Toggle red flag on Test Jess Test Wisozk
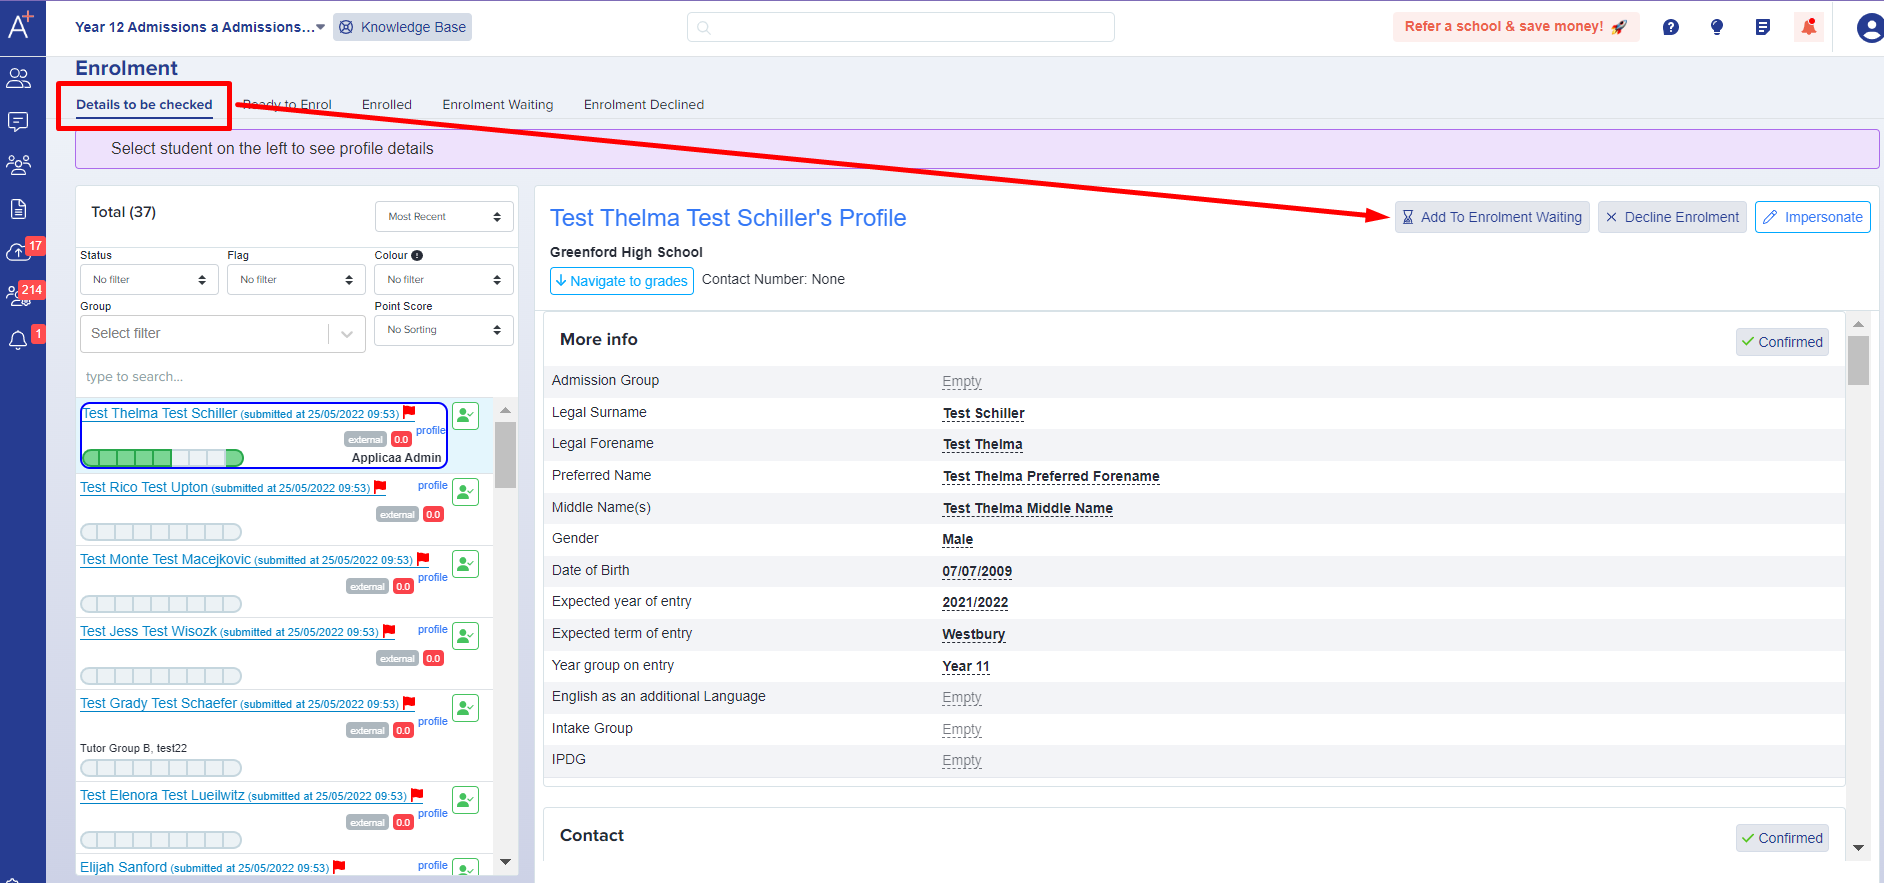 [389, 631]
